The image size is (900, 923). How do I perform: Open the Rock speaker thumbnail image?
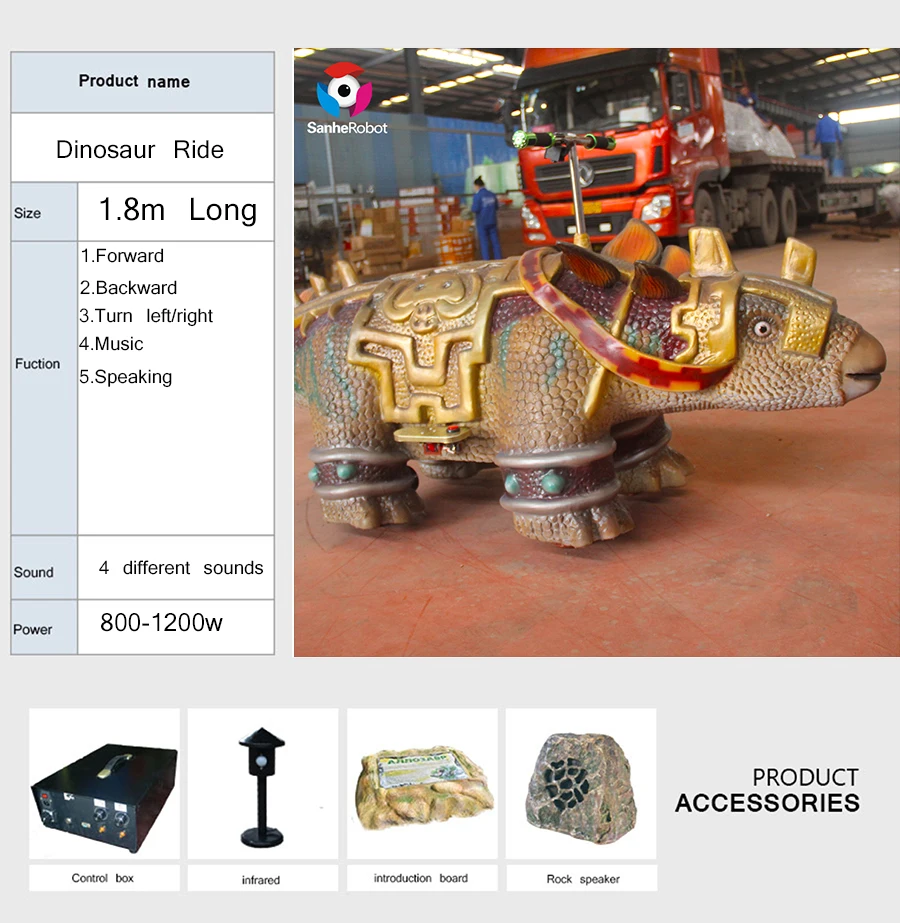pyautogui.click(x=581, y=783)
